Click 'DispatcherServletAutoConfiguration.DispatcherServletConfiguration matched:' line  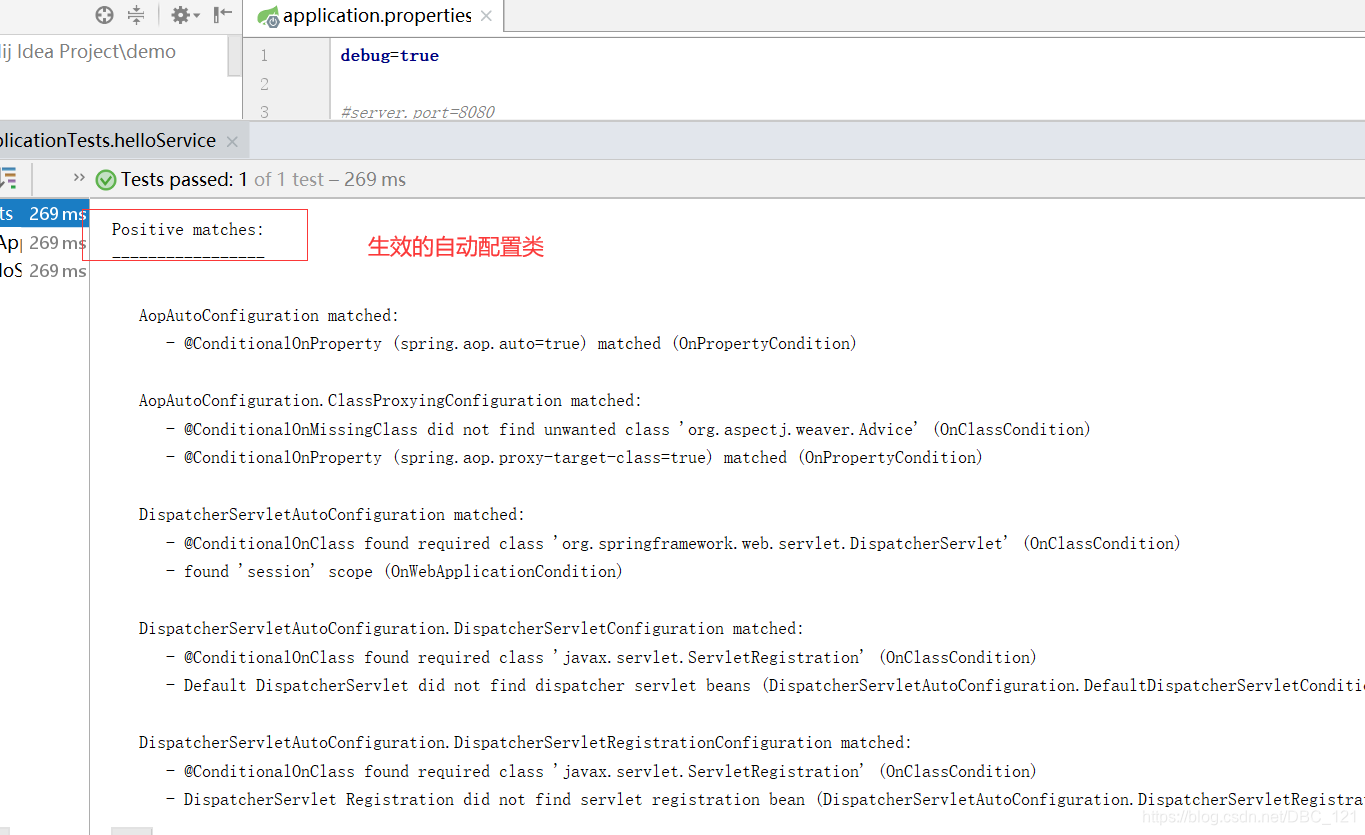pyautogui.click(x=471, y=629)
